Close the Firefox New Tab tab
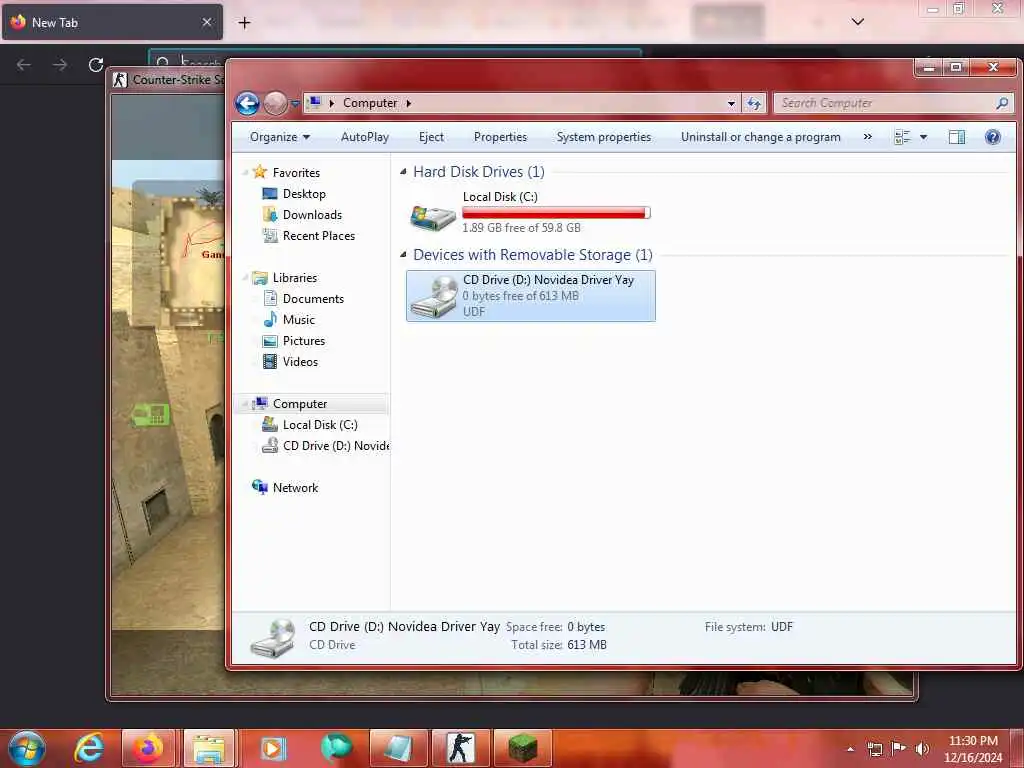 coord(207,22)
